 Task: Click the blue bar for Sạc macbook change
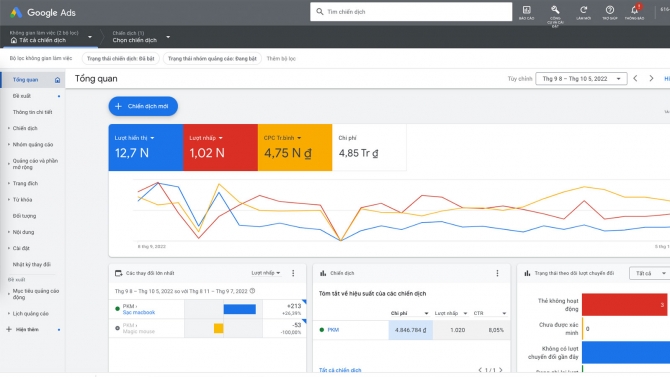[x=240, y=309]
